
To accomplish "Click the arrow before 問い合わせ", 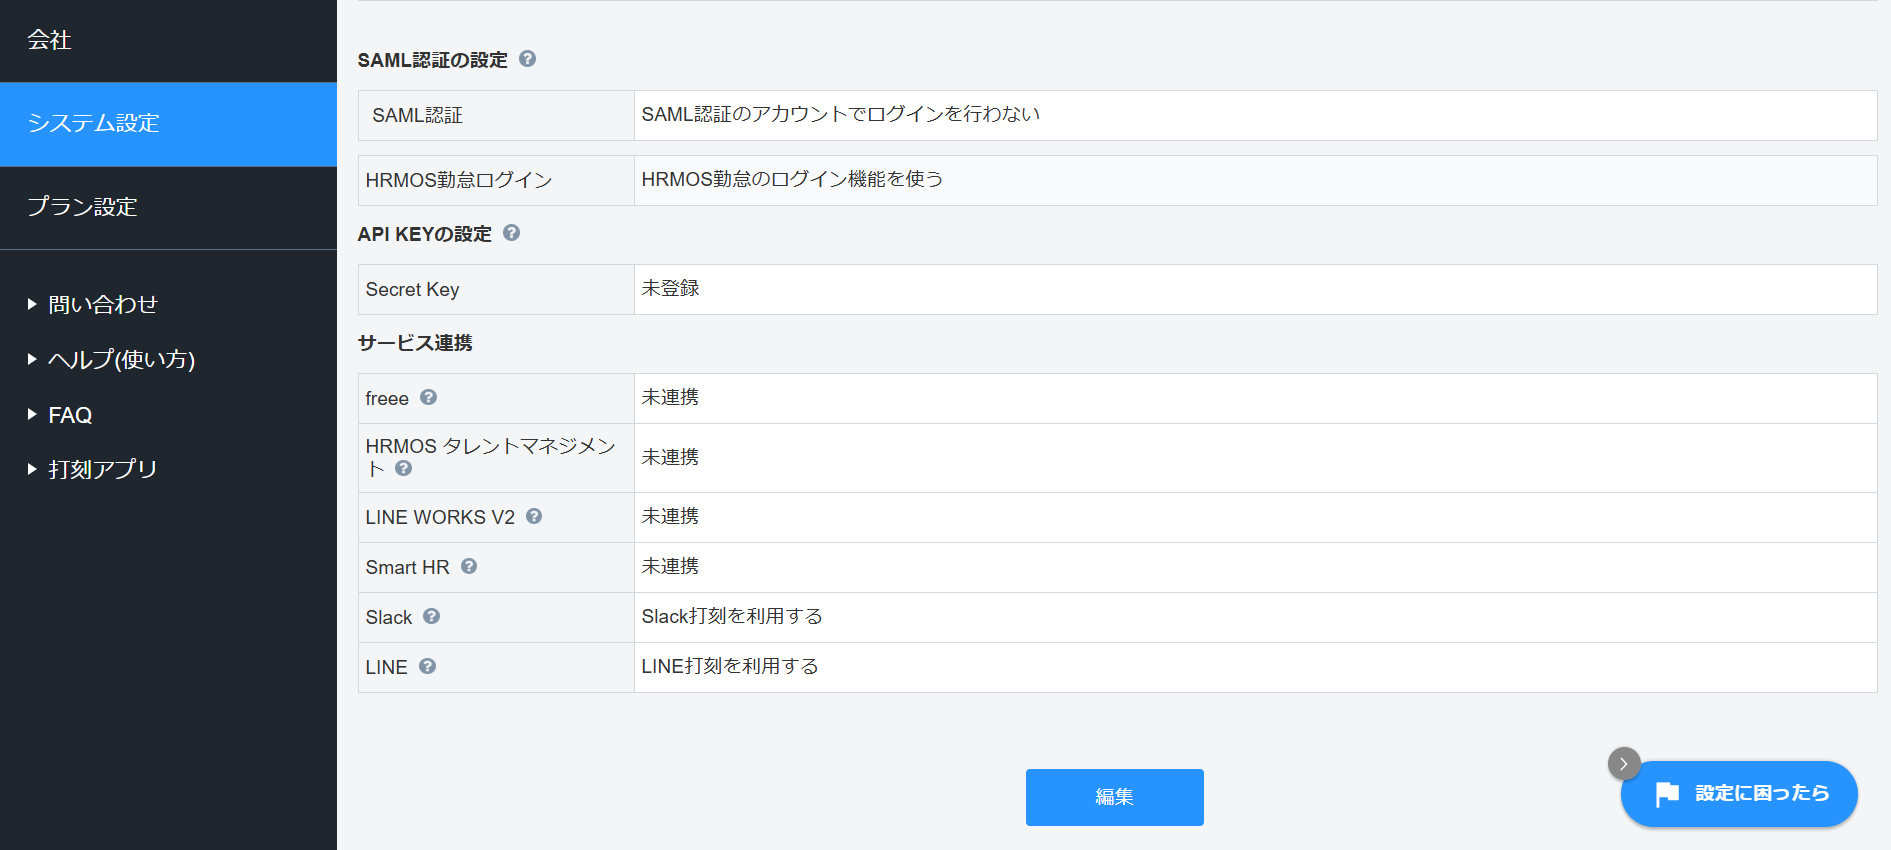I will coord(32,304).
